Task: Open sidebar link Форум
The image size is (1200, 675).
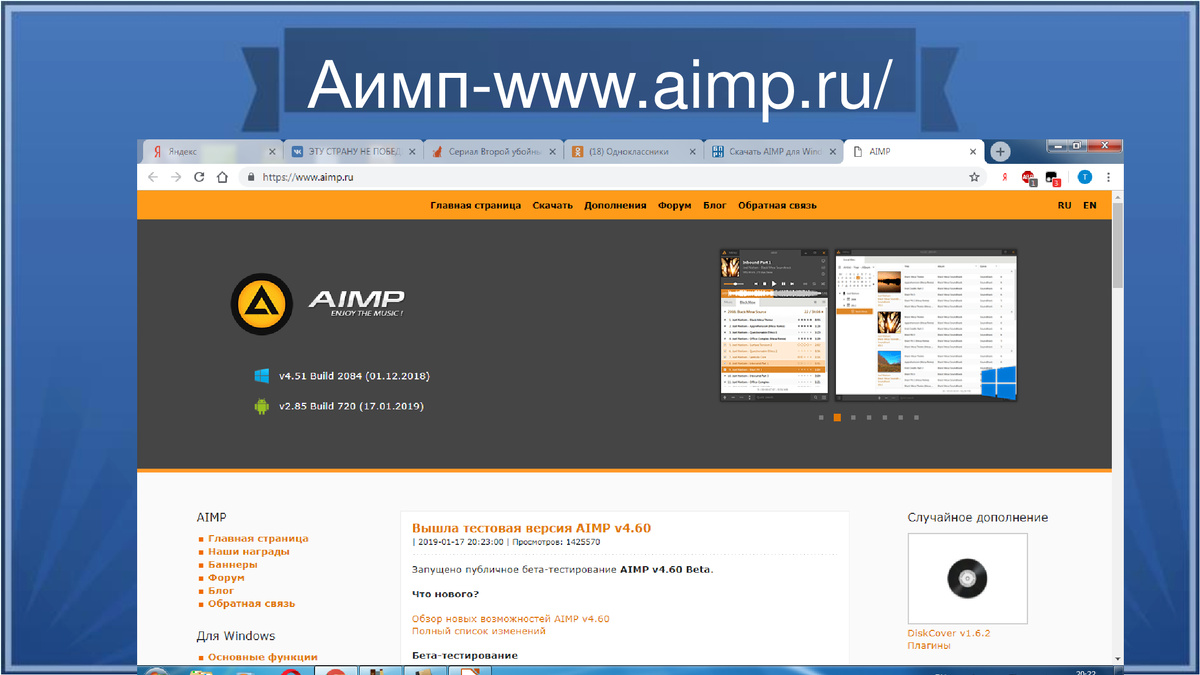Action: pos(226,577)
